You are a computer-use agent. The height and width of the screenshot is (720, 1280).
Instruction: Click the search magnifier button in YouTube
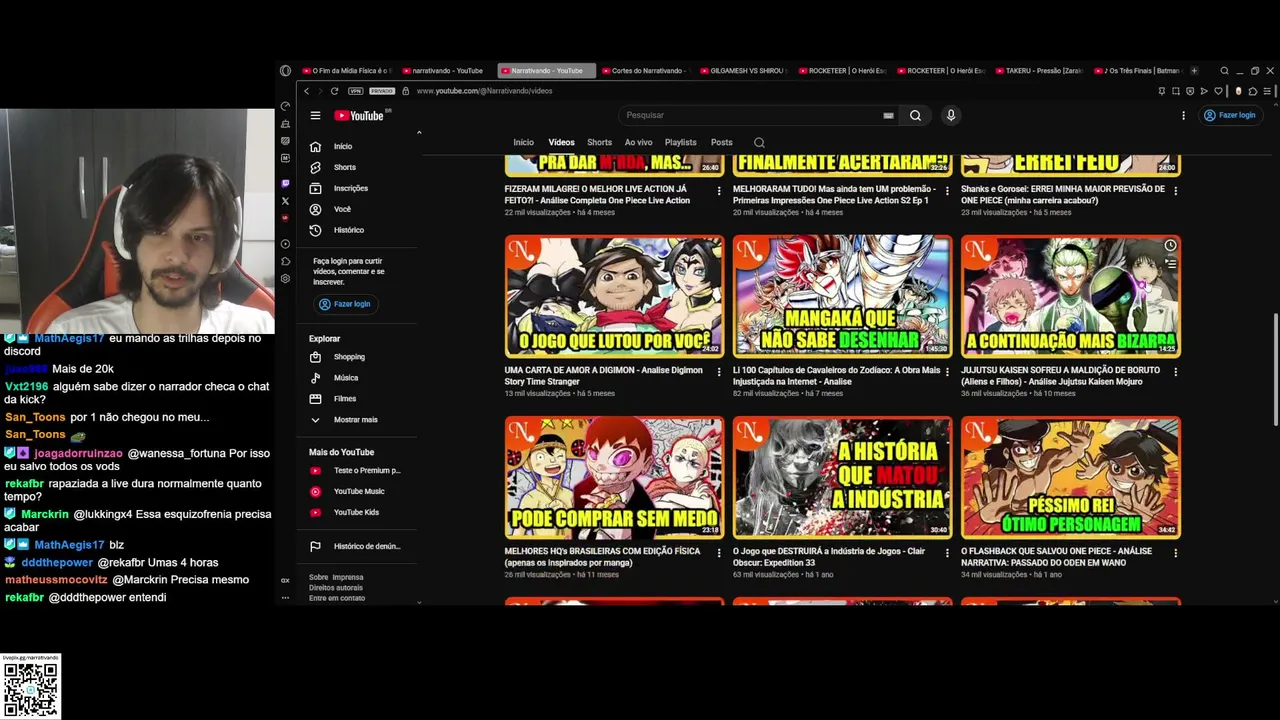point(915,116)
